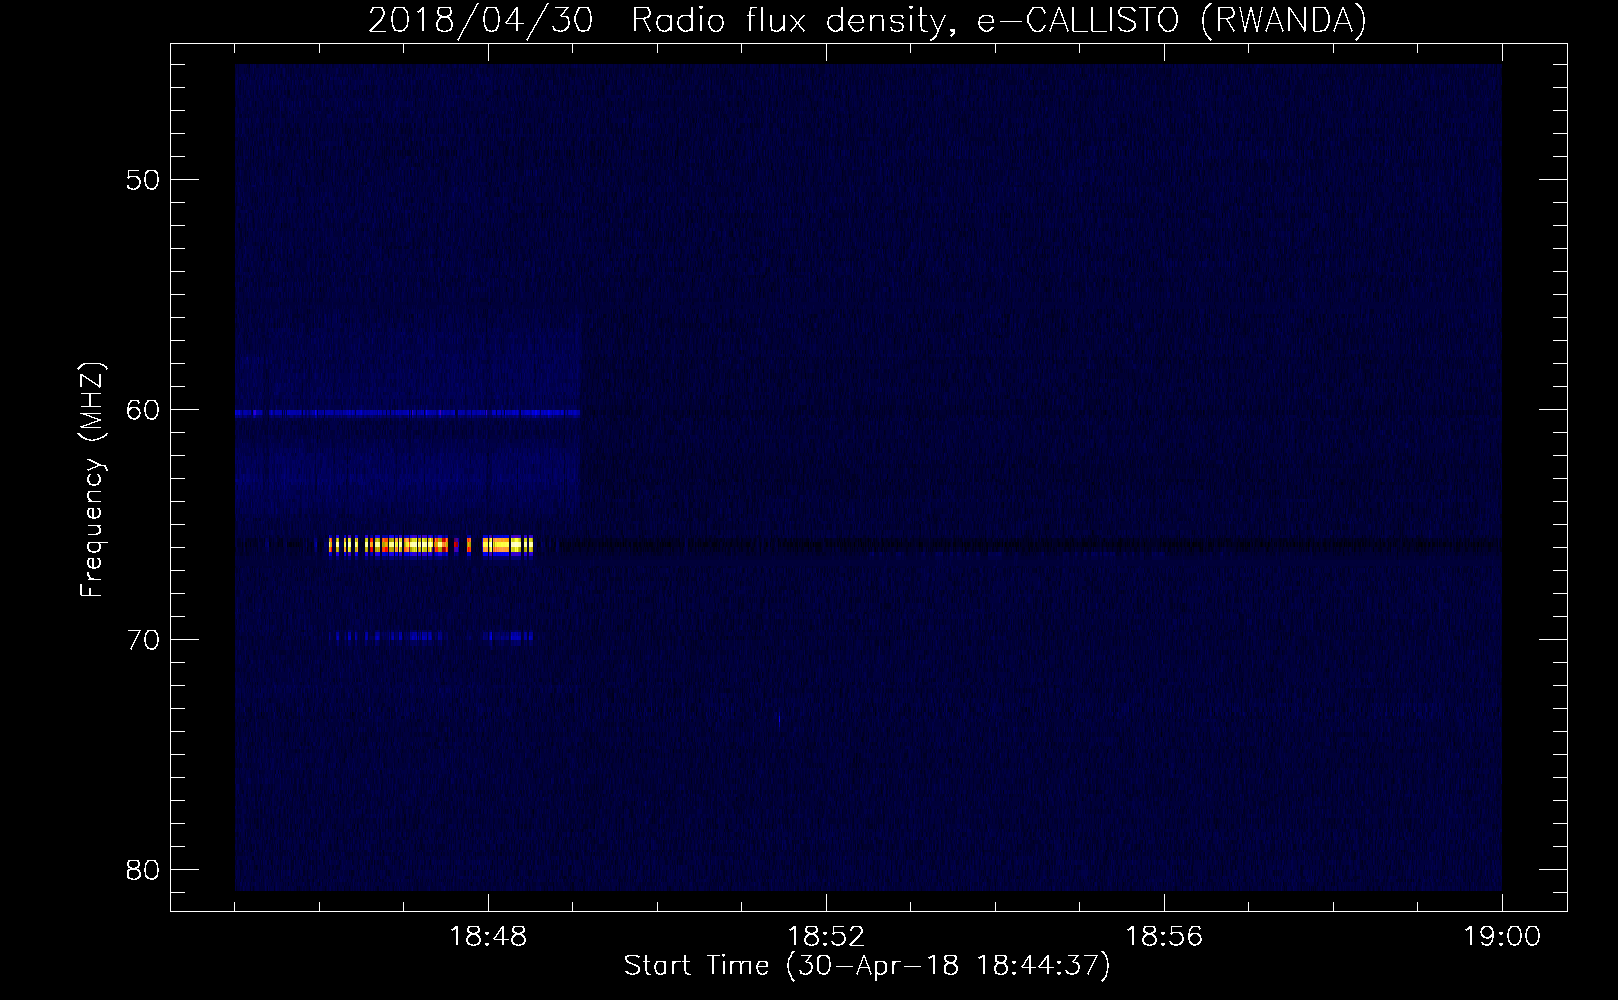
Task: Click the 18:48 time tick label
Action: click(x=488, y=937)
